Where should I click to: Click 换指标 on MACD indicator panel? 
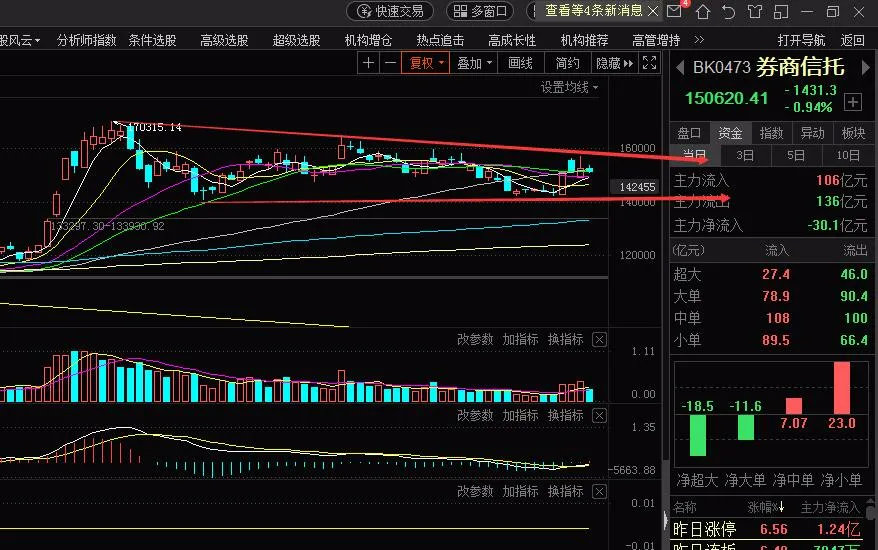(566, 416)
